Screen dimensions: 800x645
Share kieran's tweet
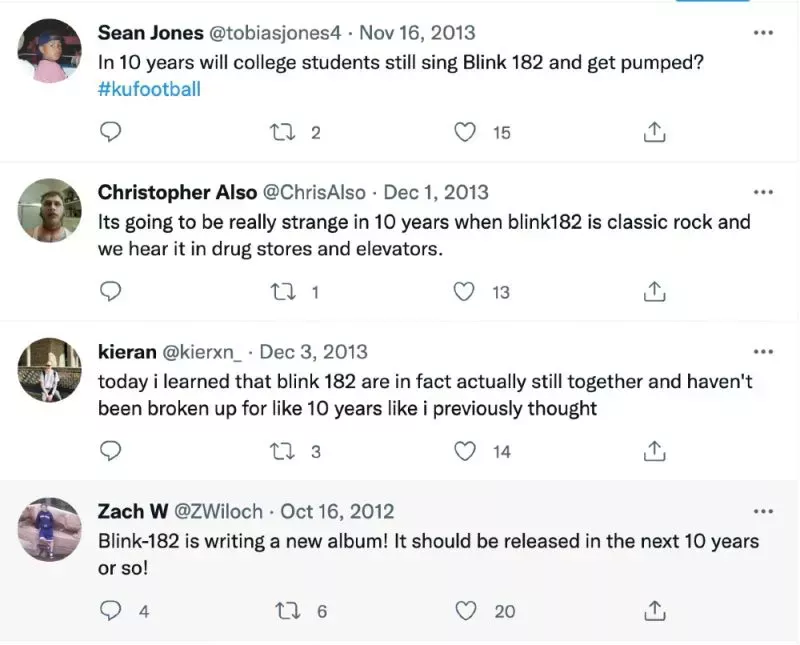(654, 451)
